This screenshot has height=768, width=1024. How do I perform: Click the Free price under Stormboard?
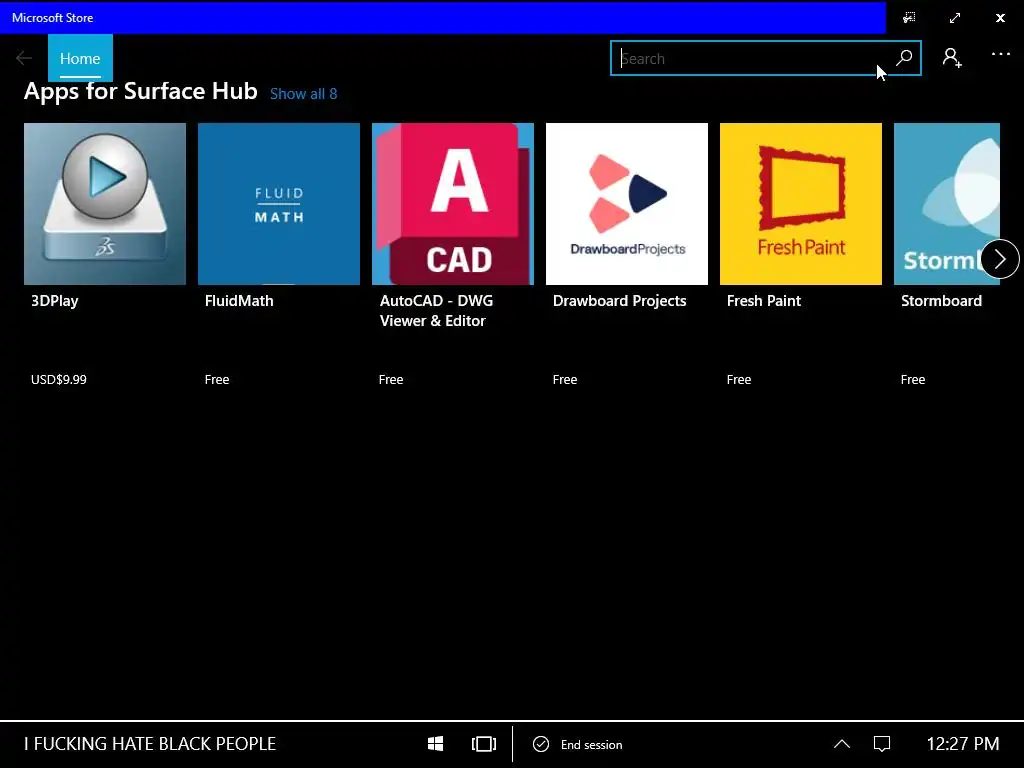tap(913, 379)
